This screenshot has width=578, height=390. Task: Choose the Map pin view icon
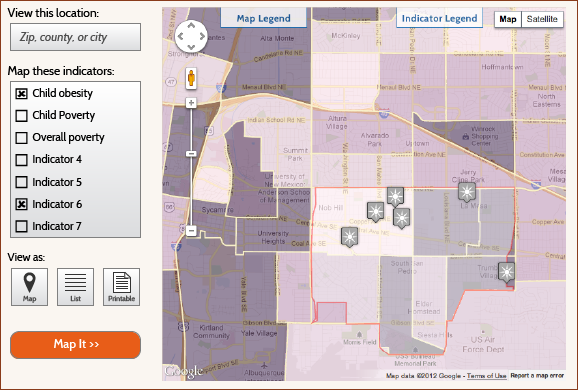(x=29, y=287)
